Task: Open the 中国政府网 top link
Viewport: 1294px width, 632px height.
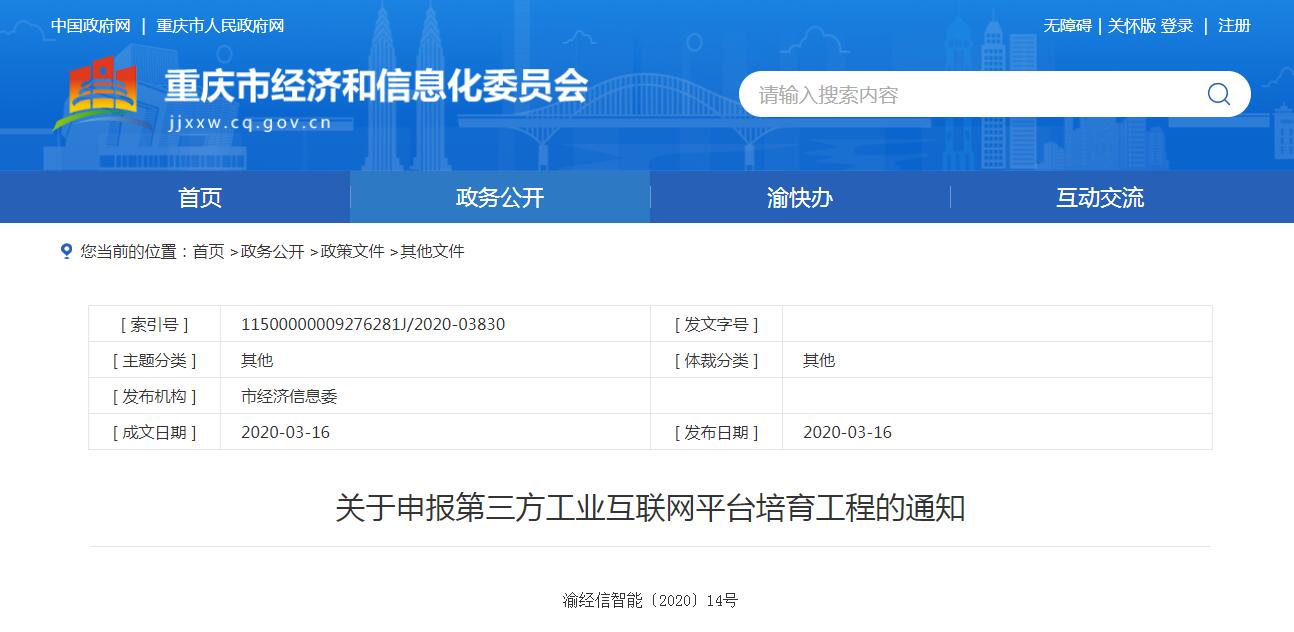Action: tap(91, 26)
